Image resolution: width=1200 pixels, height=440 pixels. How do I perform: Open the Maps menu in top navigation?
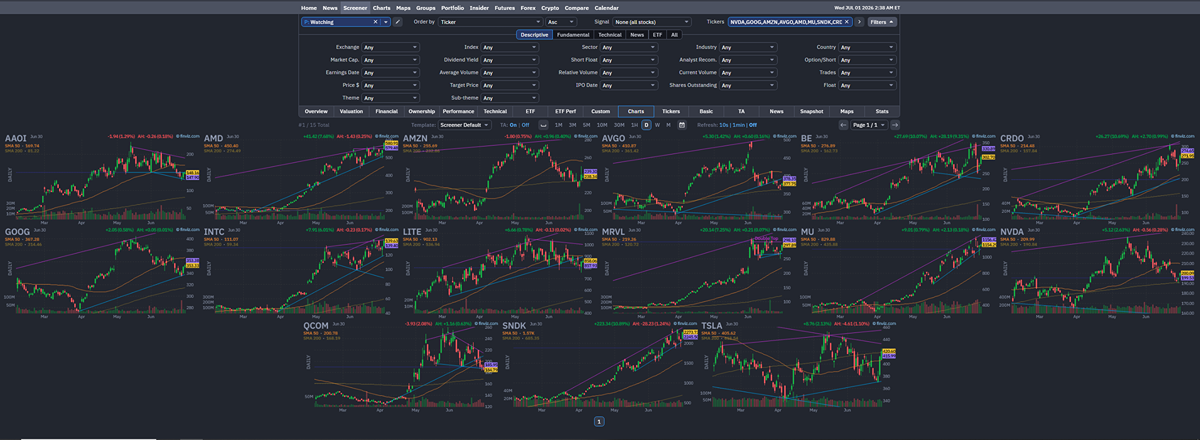(x=403, y=7)
